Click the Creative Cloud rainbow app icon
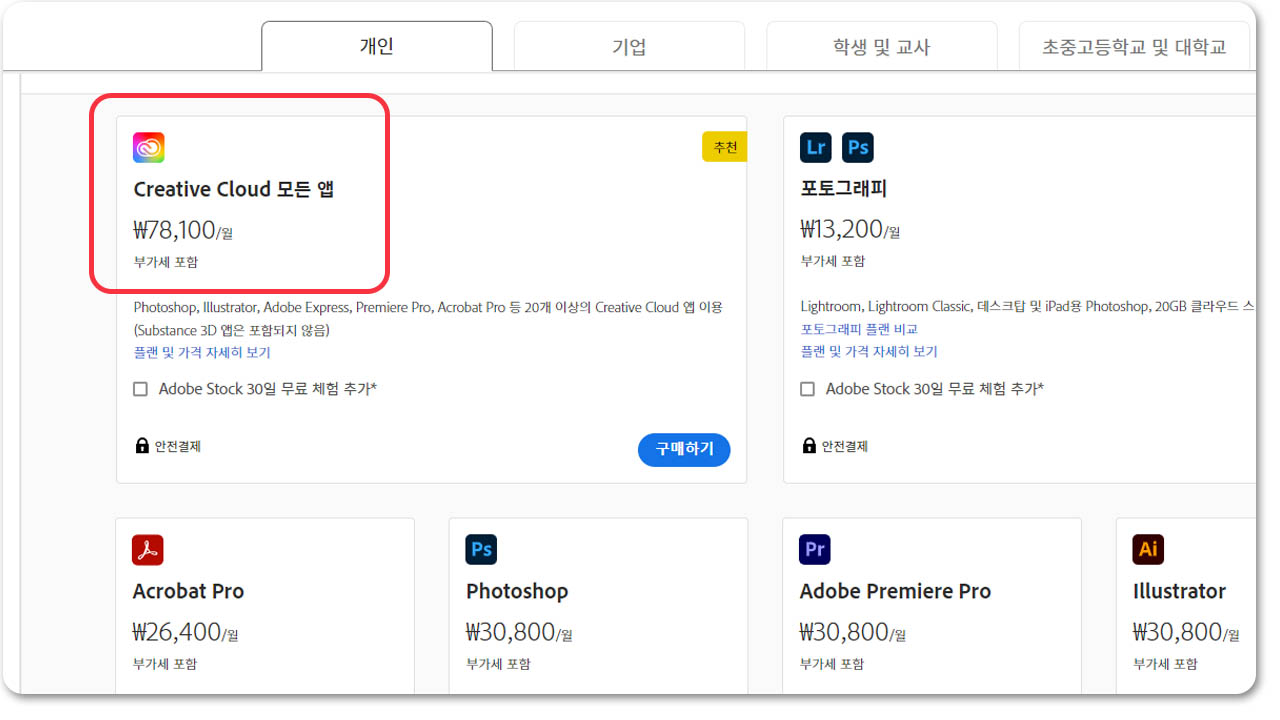The width and height of the screenshot is (1280, 720). [149, 148]
